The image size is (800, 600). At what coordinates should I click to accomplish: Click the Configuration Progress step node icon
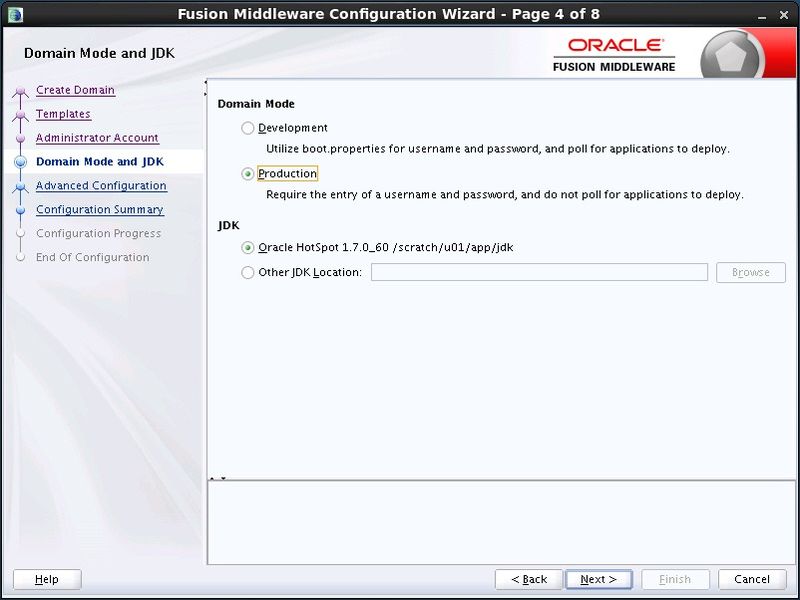point(20,234)
